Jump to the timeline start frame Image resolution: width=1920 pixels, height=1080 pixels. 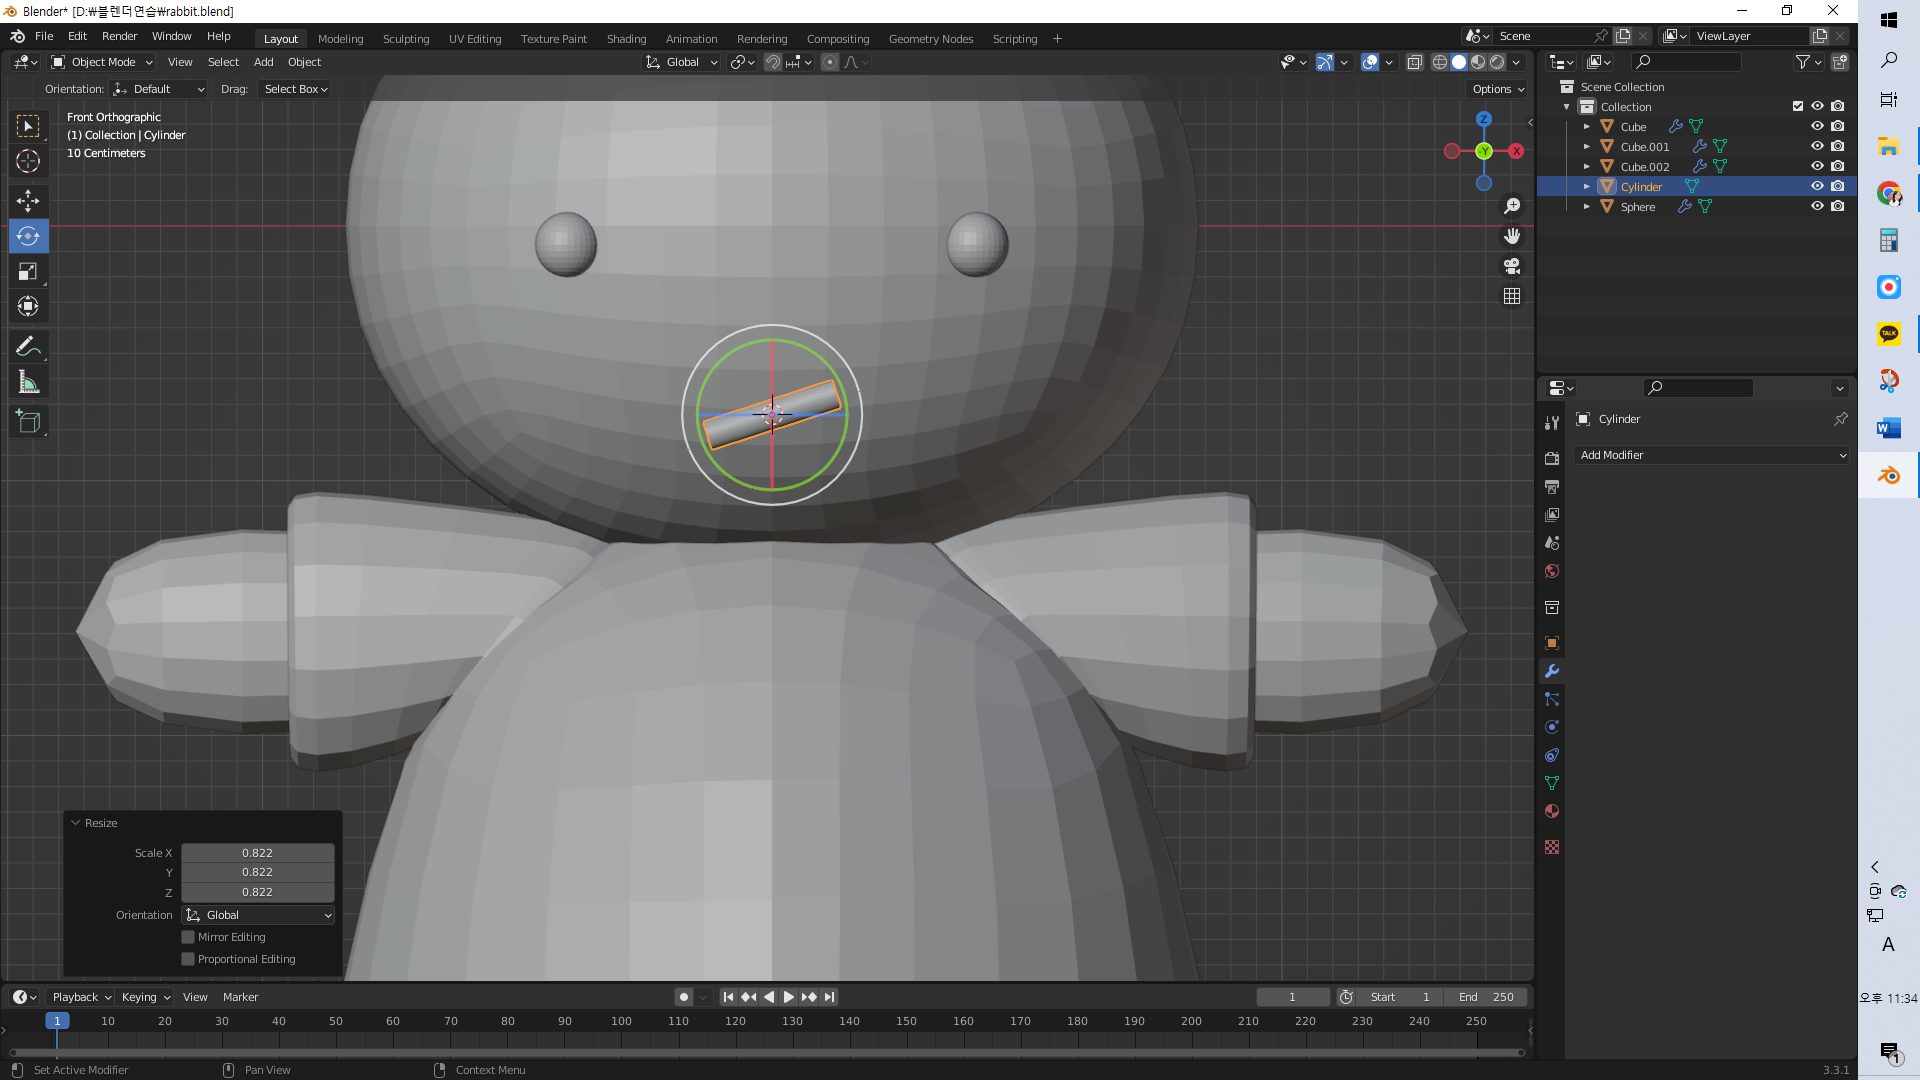pos(728,997)
